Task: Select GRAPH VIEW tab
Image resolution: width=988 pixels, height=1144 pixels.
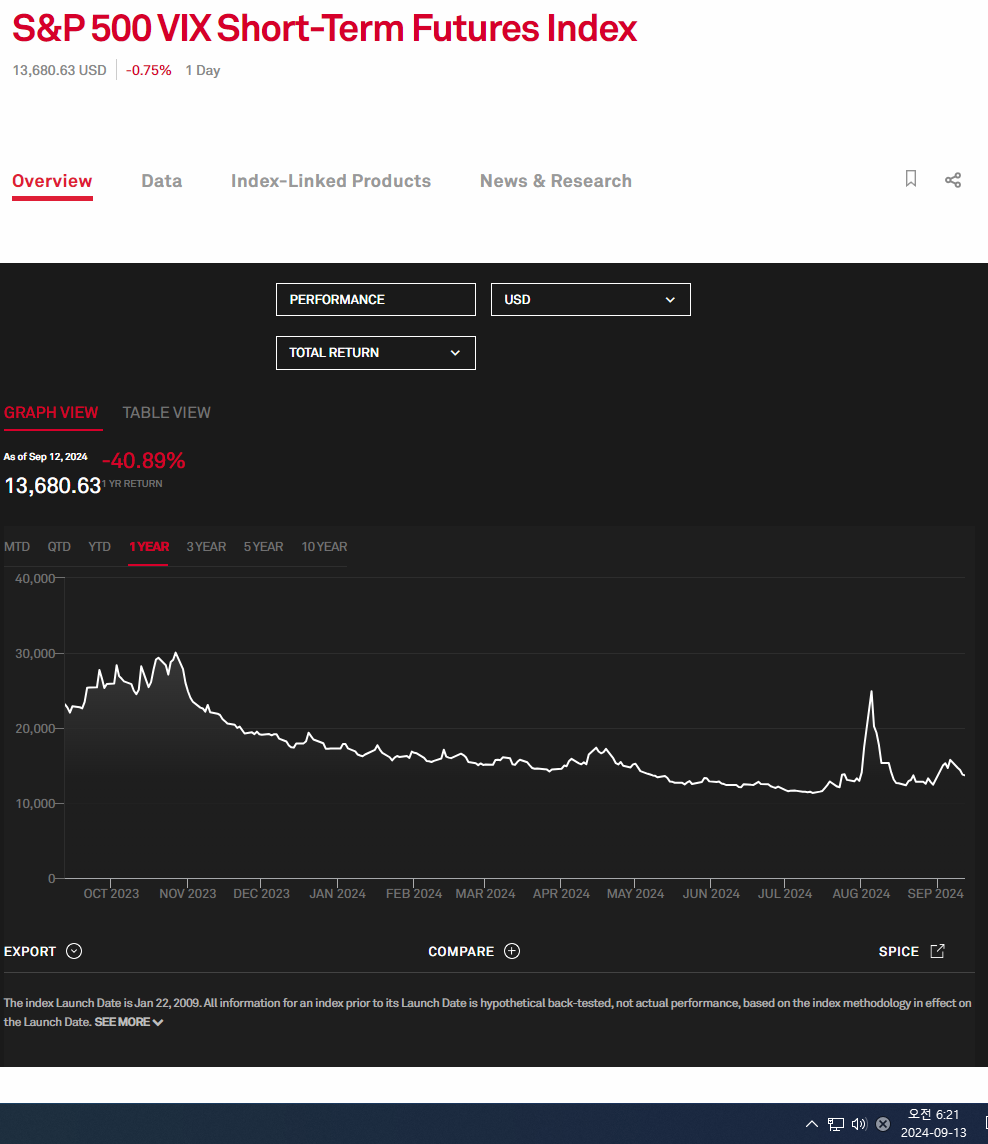Action: point(51,413)
